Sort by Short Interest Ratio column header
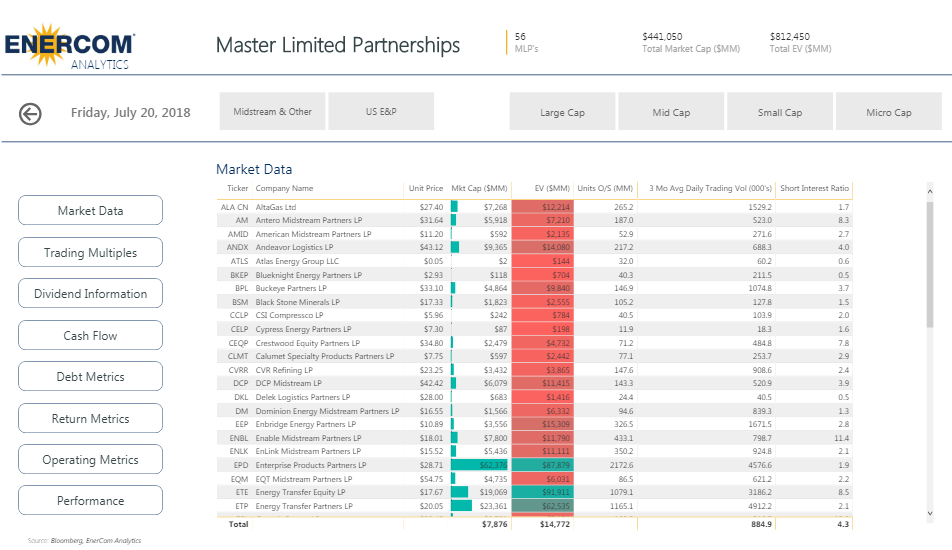 click(814, 188)
